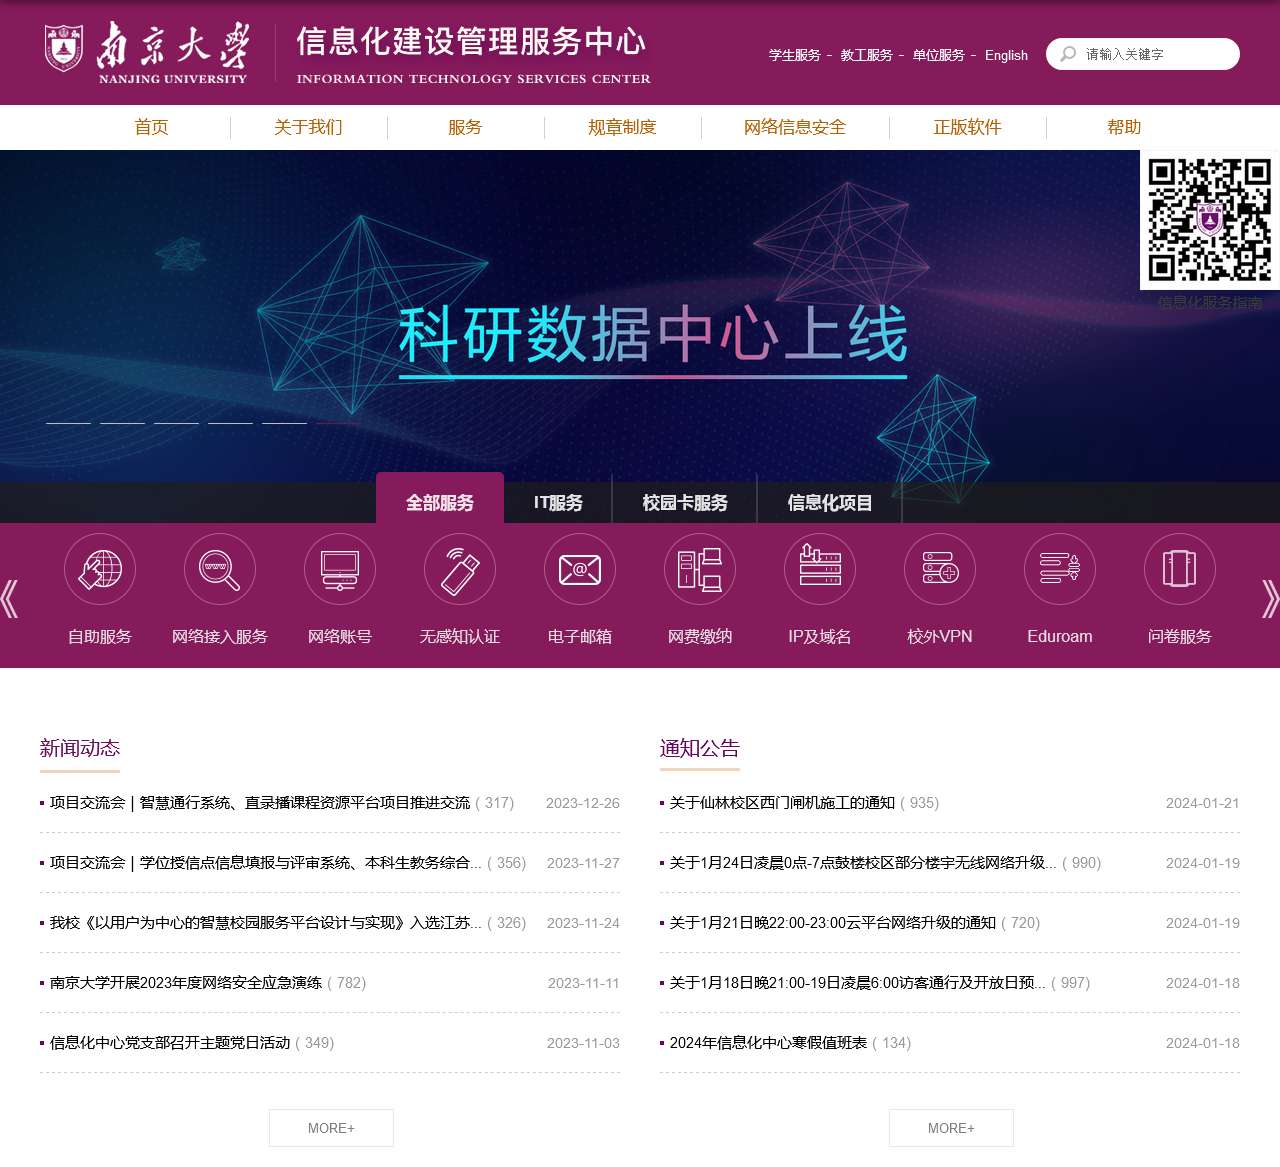
Task: Select the 自助服务 self-service icon
Action: click(x=99, y=568)
